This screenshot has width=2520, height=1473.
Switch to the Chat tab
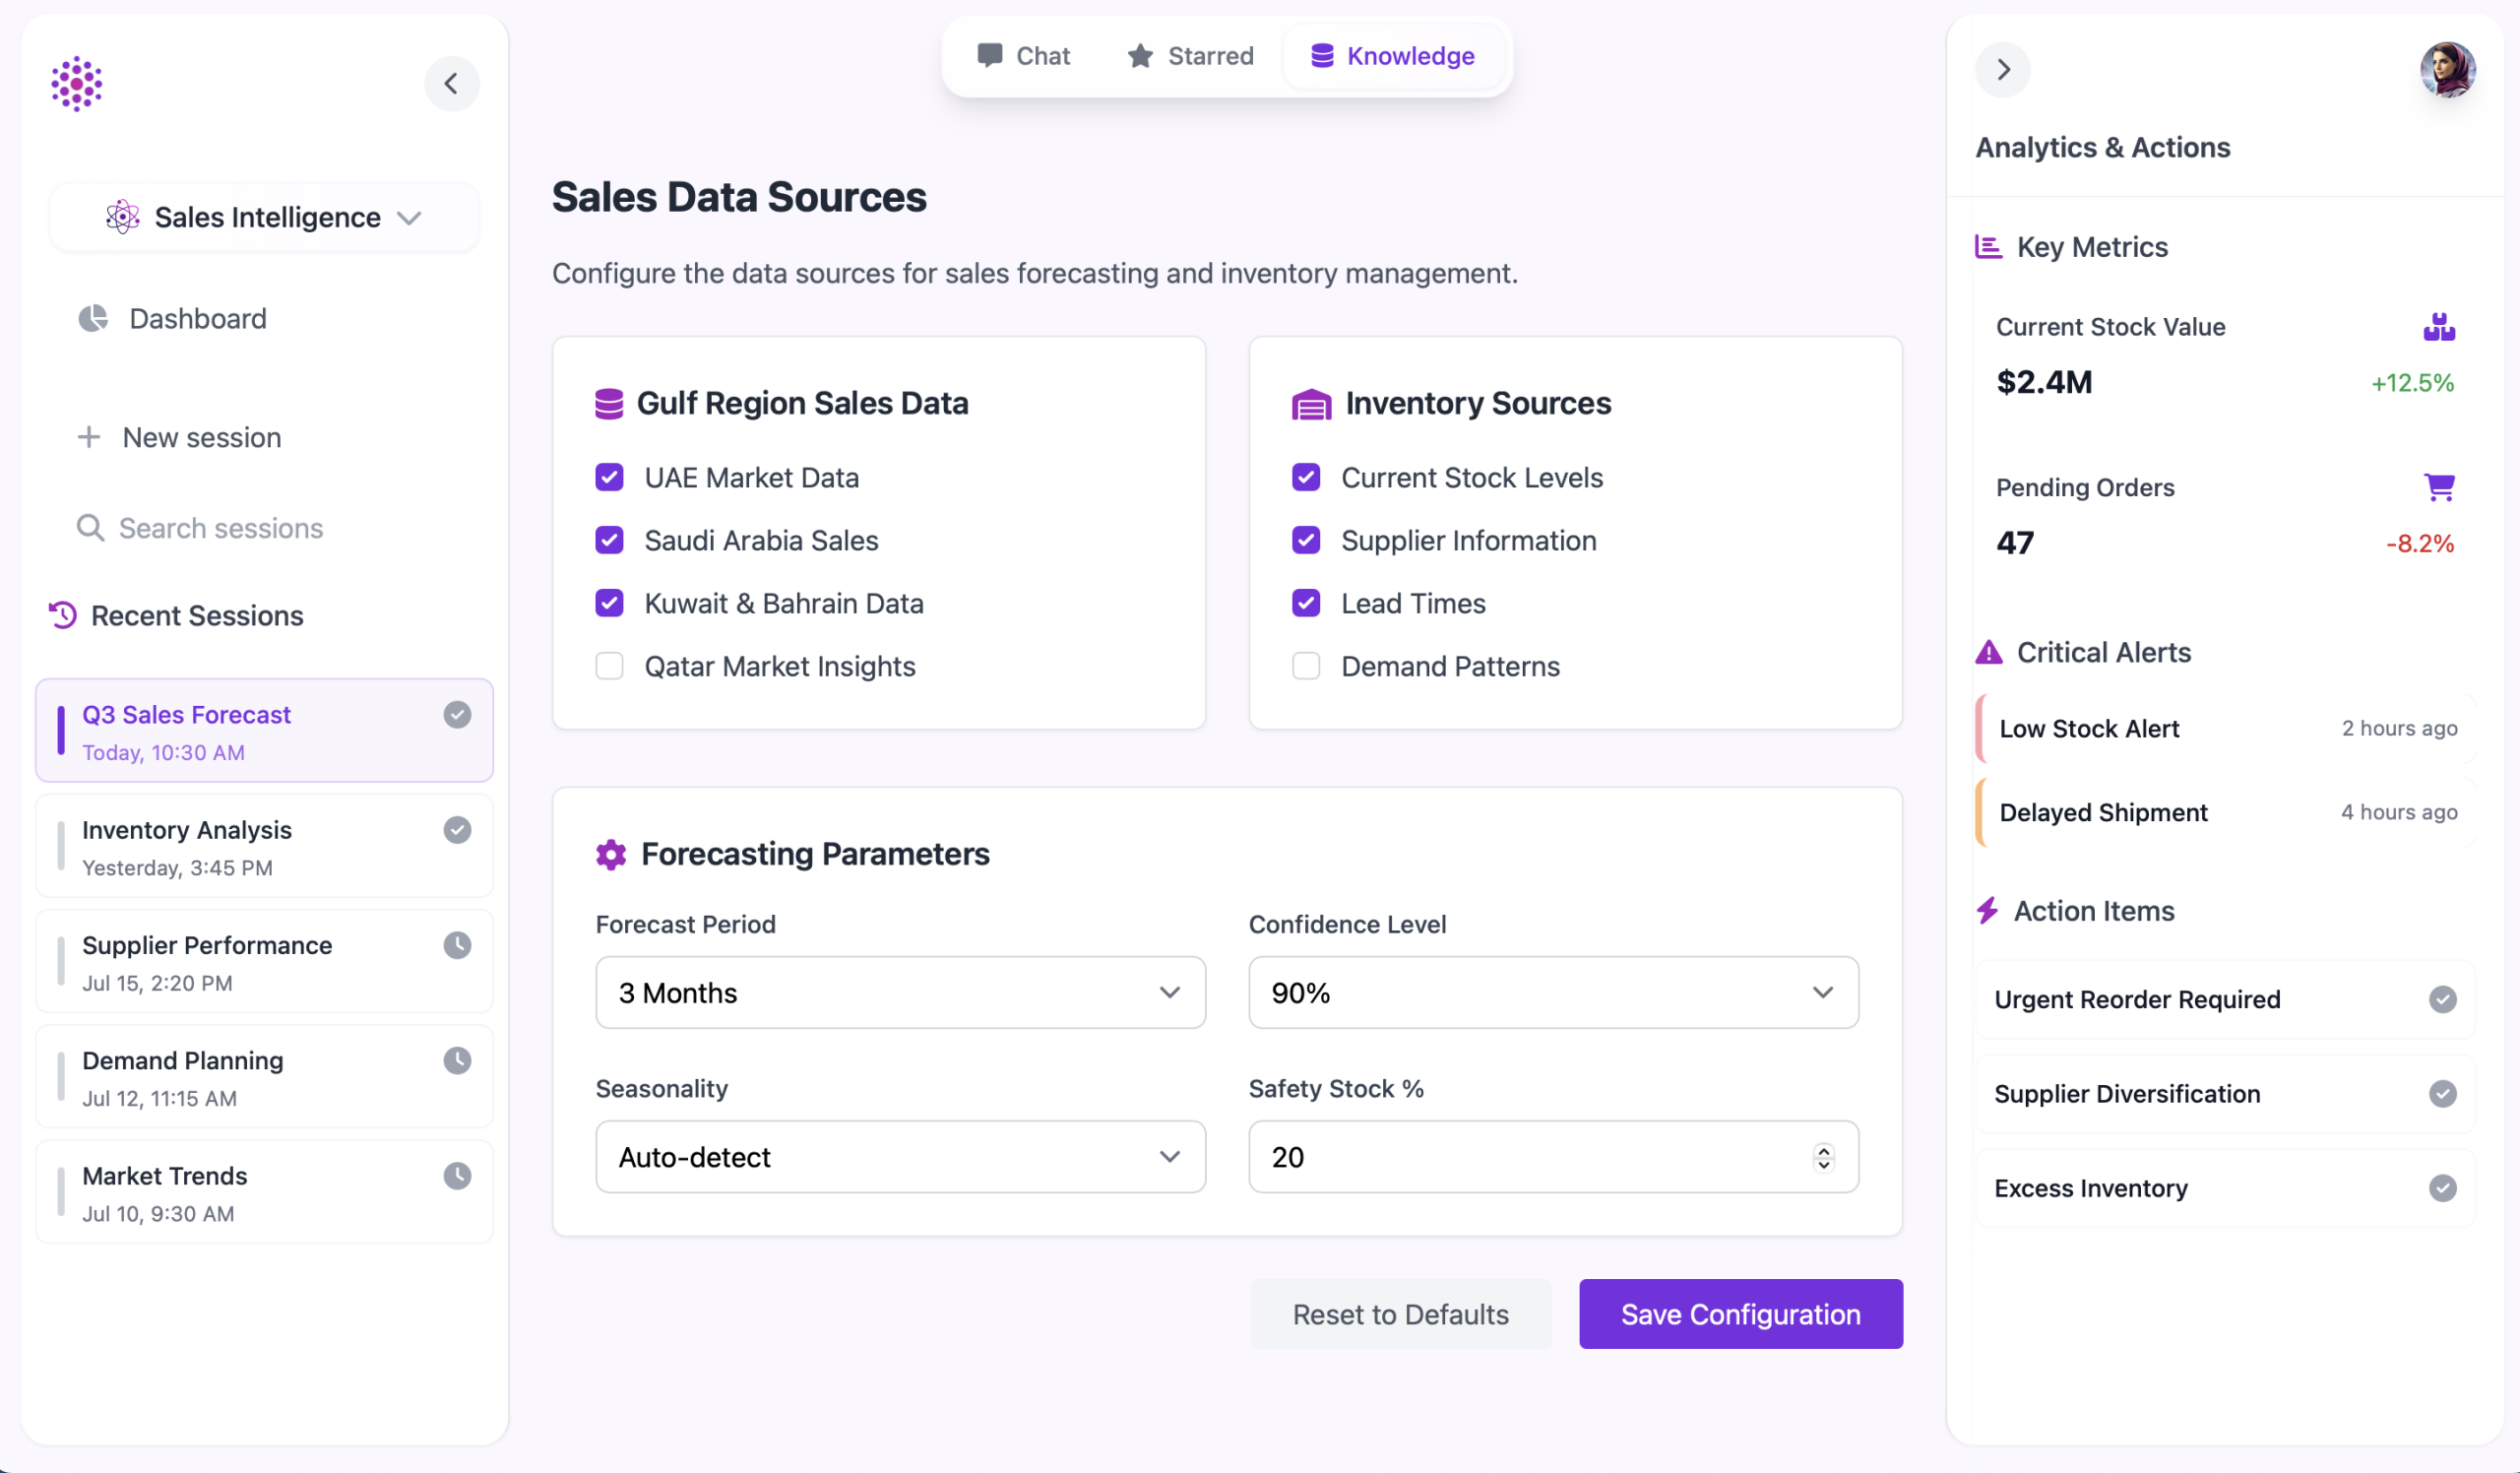[x=1023, y=56]
